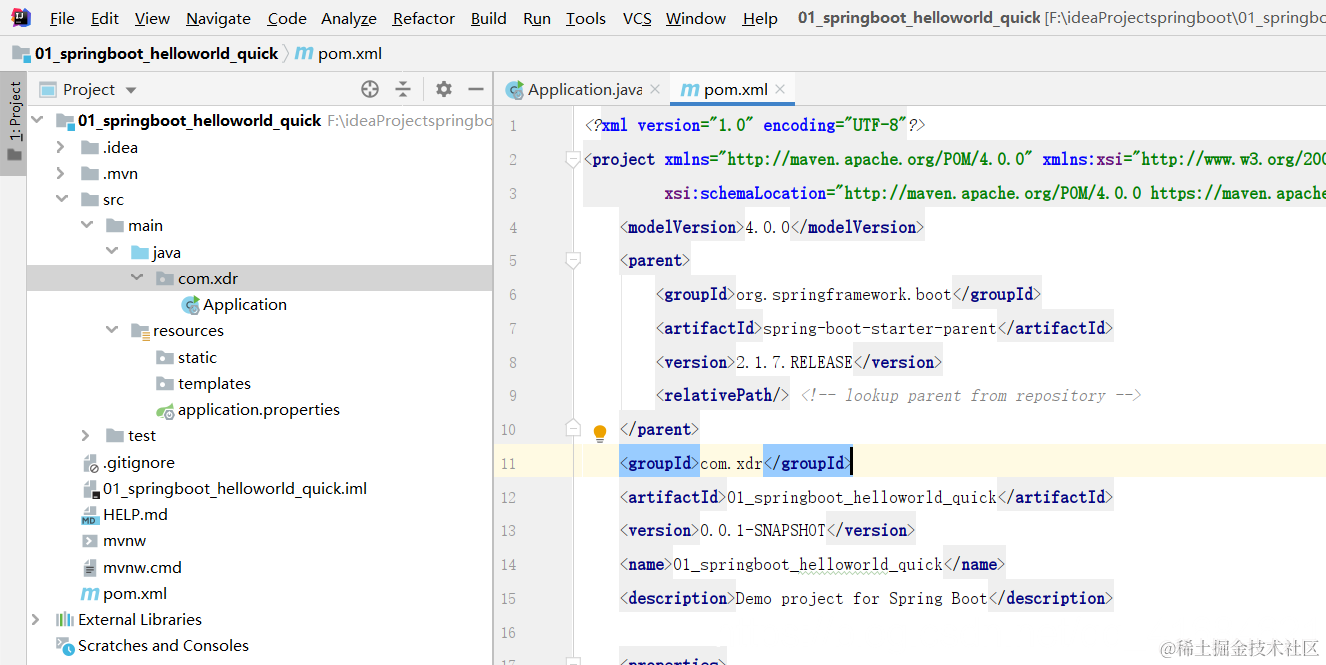The image size is (1326, 665).
Task: Expand External Libraries node
Action: 37,619
